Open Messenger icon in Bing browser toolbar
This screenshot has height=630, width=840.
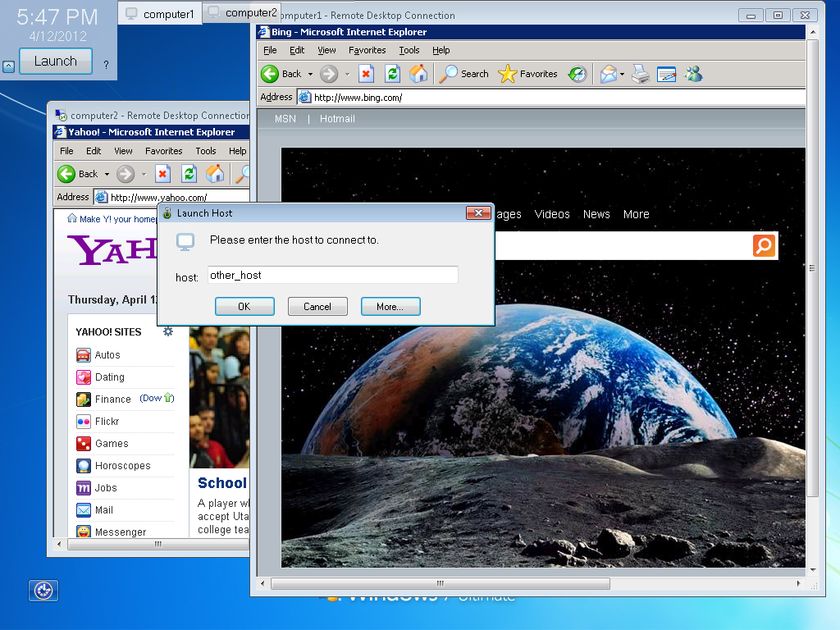tap(694, 73)
